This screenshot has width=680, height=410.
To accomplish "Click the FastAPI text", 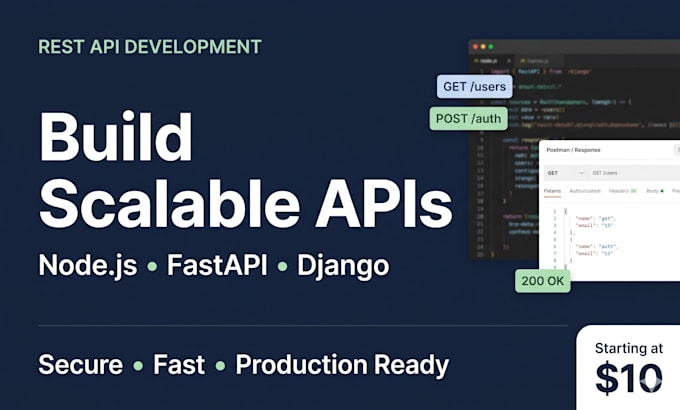I will click(217, 265).
